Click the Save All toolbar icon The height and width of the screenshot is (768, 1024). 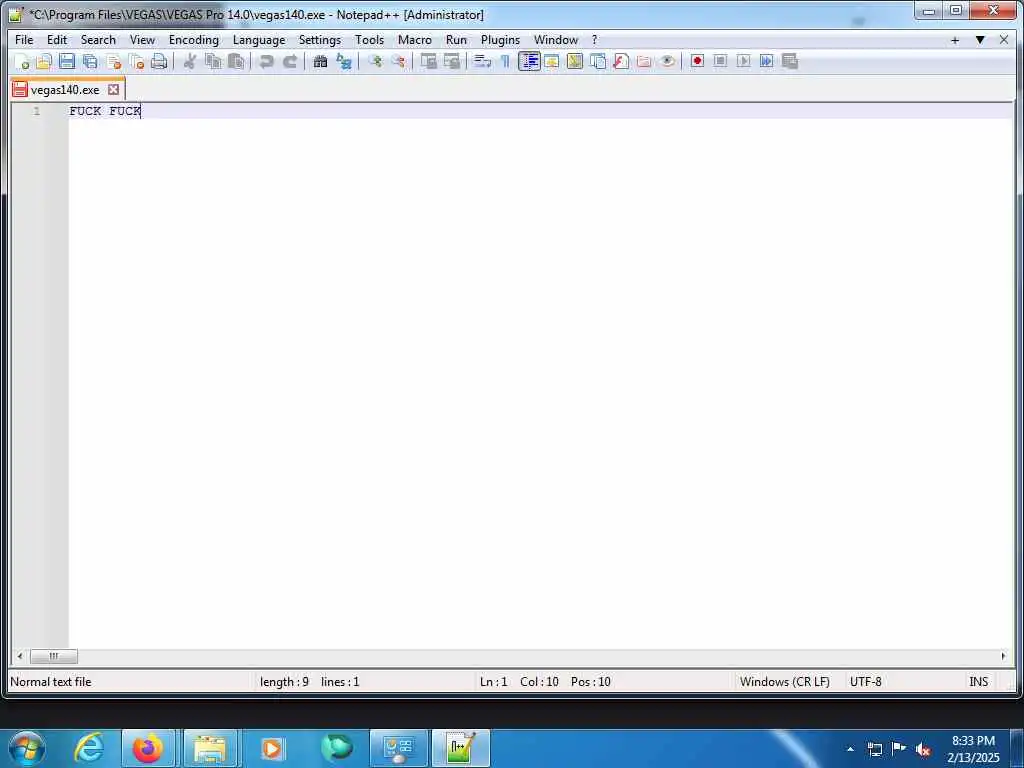tap(90, 61)
